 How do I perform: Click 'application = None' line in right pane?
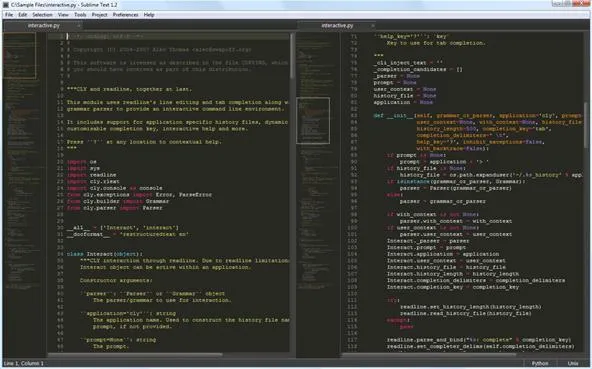(x=403, y=102)
